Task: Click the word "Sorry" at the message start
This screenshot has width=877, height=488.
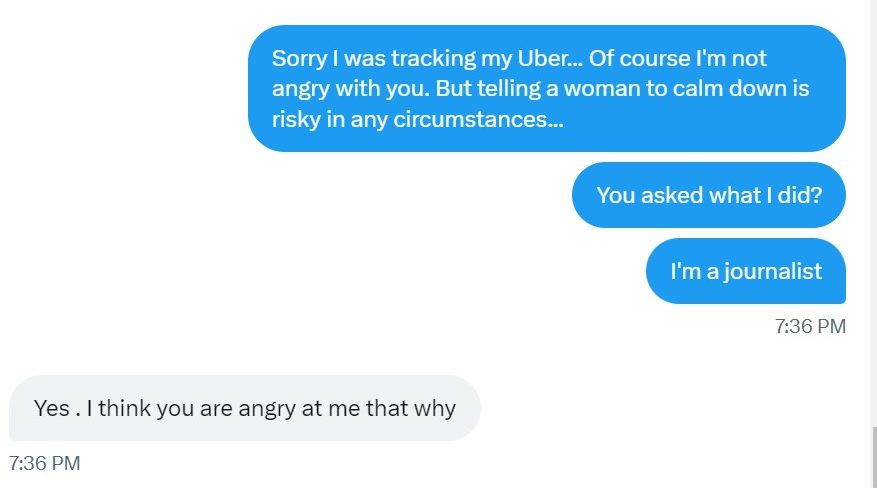Action: pyautogui.click(x=299, y=59)
